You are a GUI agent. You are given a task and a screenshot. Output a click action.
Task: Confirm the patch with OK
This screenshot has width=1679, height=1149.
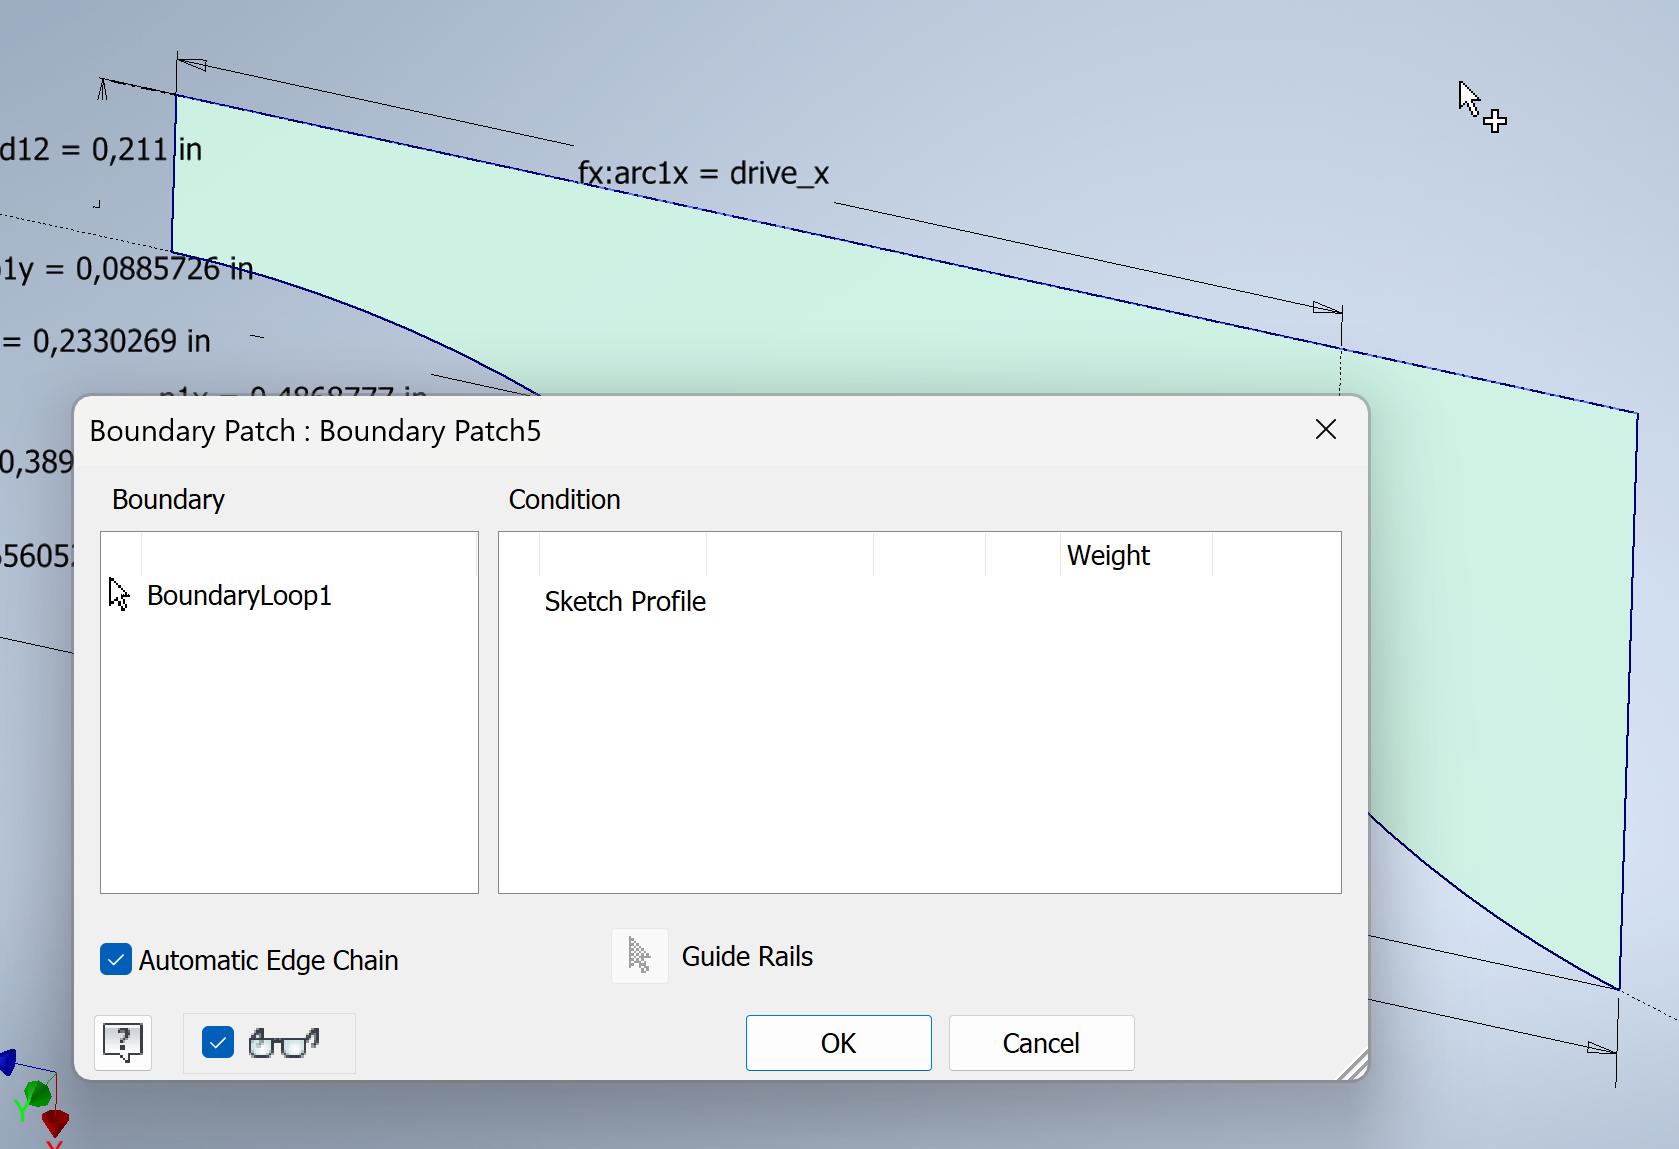838,1043
